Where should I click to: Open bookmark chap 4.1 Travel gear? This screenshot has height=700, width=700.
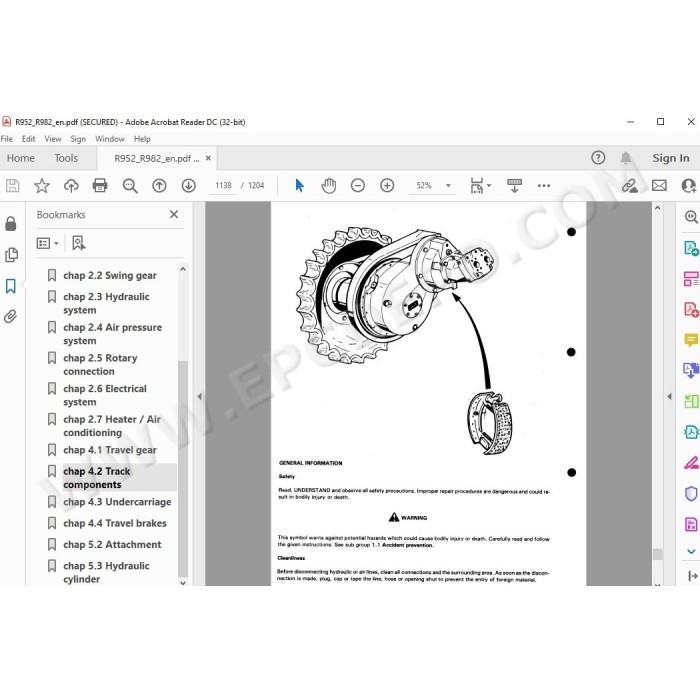[x=110, y=450]
